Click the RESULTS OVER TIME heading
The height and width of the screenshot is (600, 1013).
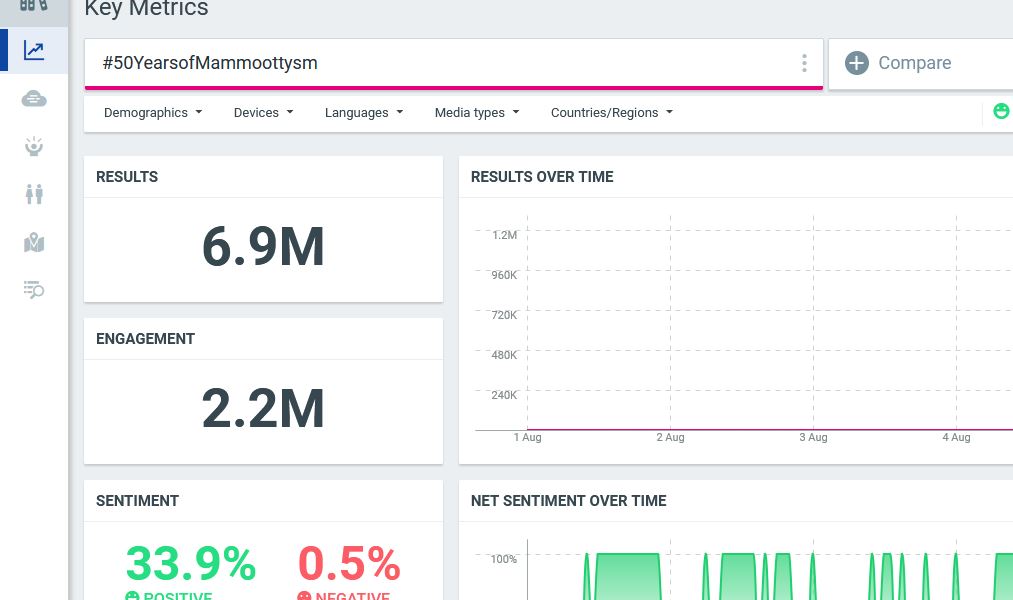pos(542,177)
